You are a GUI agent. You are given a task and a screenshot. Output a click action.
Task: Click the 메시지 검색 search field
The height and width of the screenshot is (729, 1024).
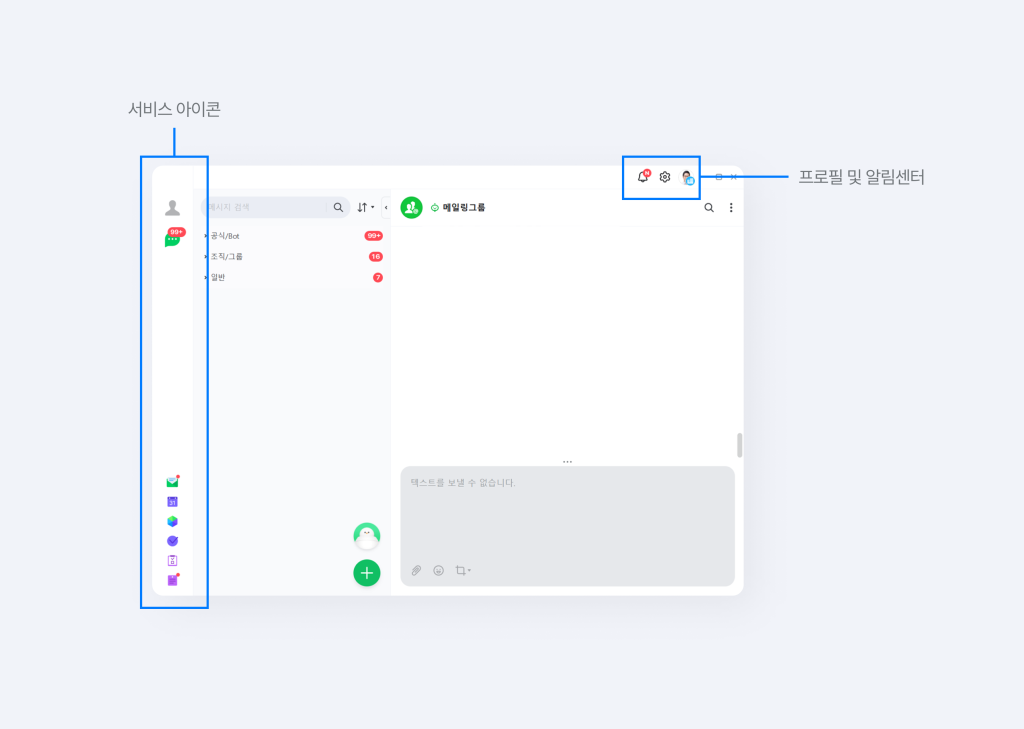click(268, 208)
